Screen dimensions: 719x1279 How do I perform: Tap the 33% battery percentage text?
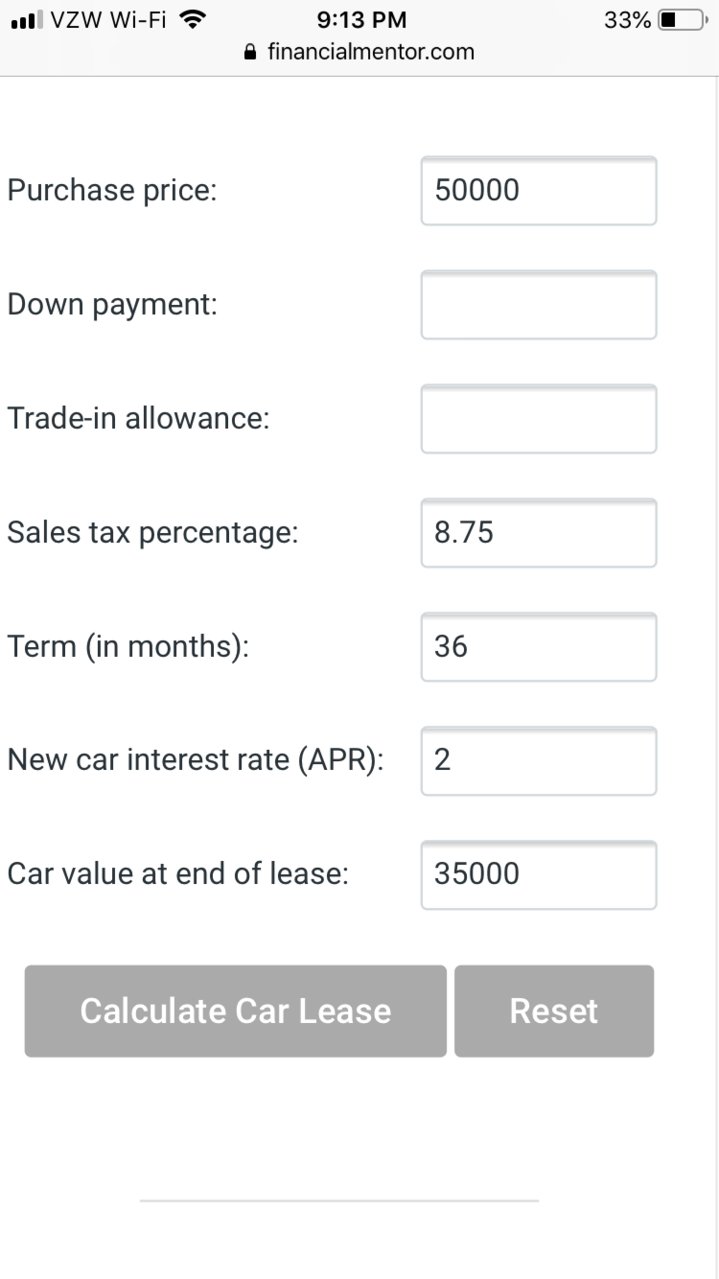point(628,20)
